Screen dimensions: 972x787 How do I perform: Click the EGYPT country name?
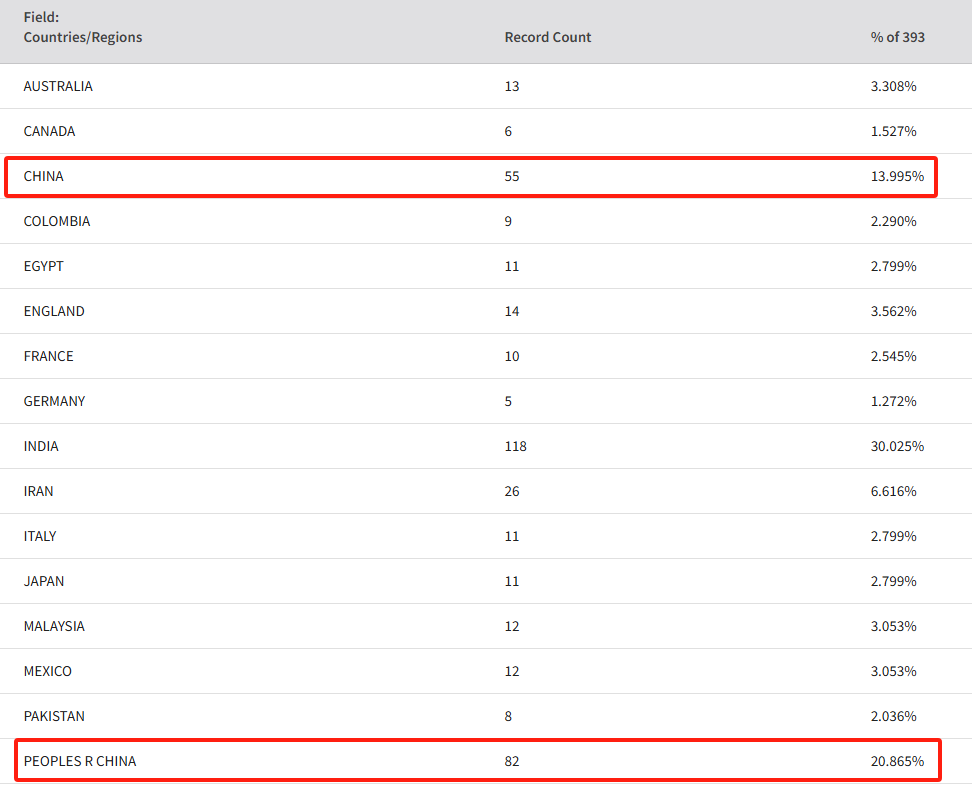pyautogui.click(x=43, y=266)
